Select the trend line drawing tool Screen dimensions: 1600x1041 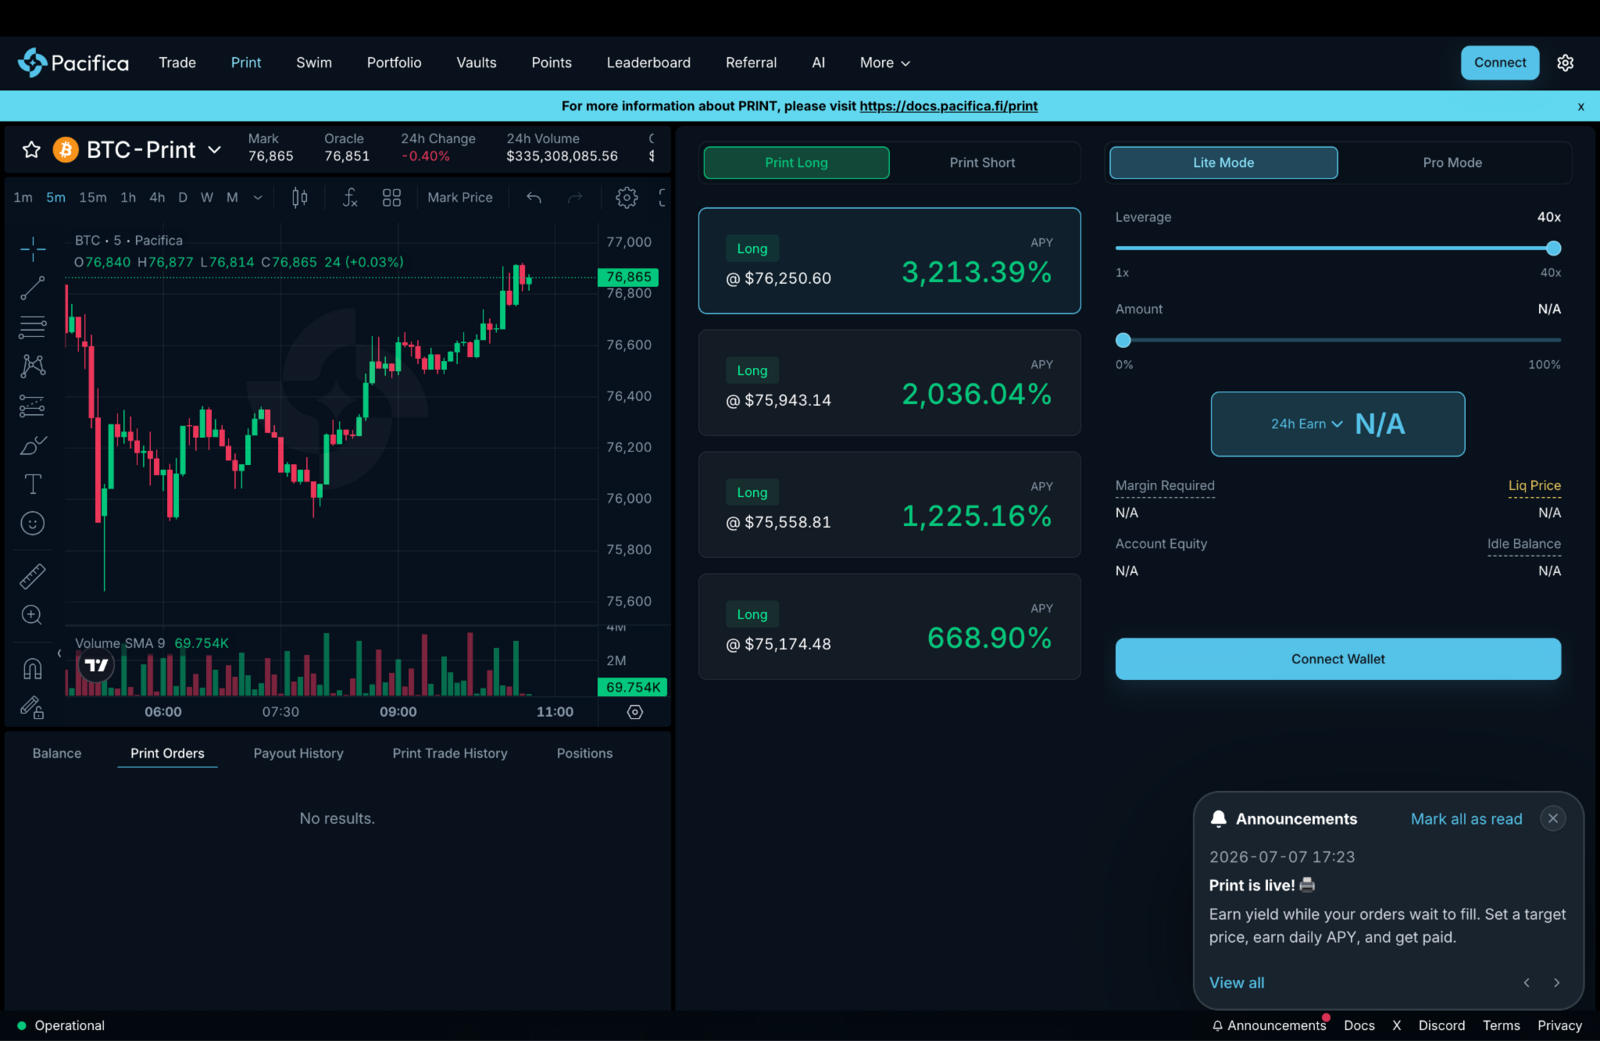(33, 288)
